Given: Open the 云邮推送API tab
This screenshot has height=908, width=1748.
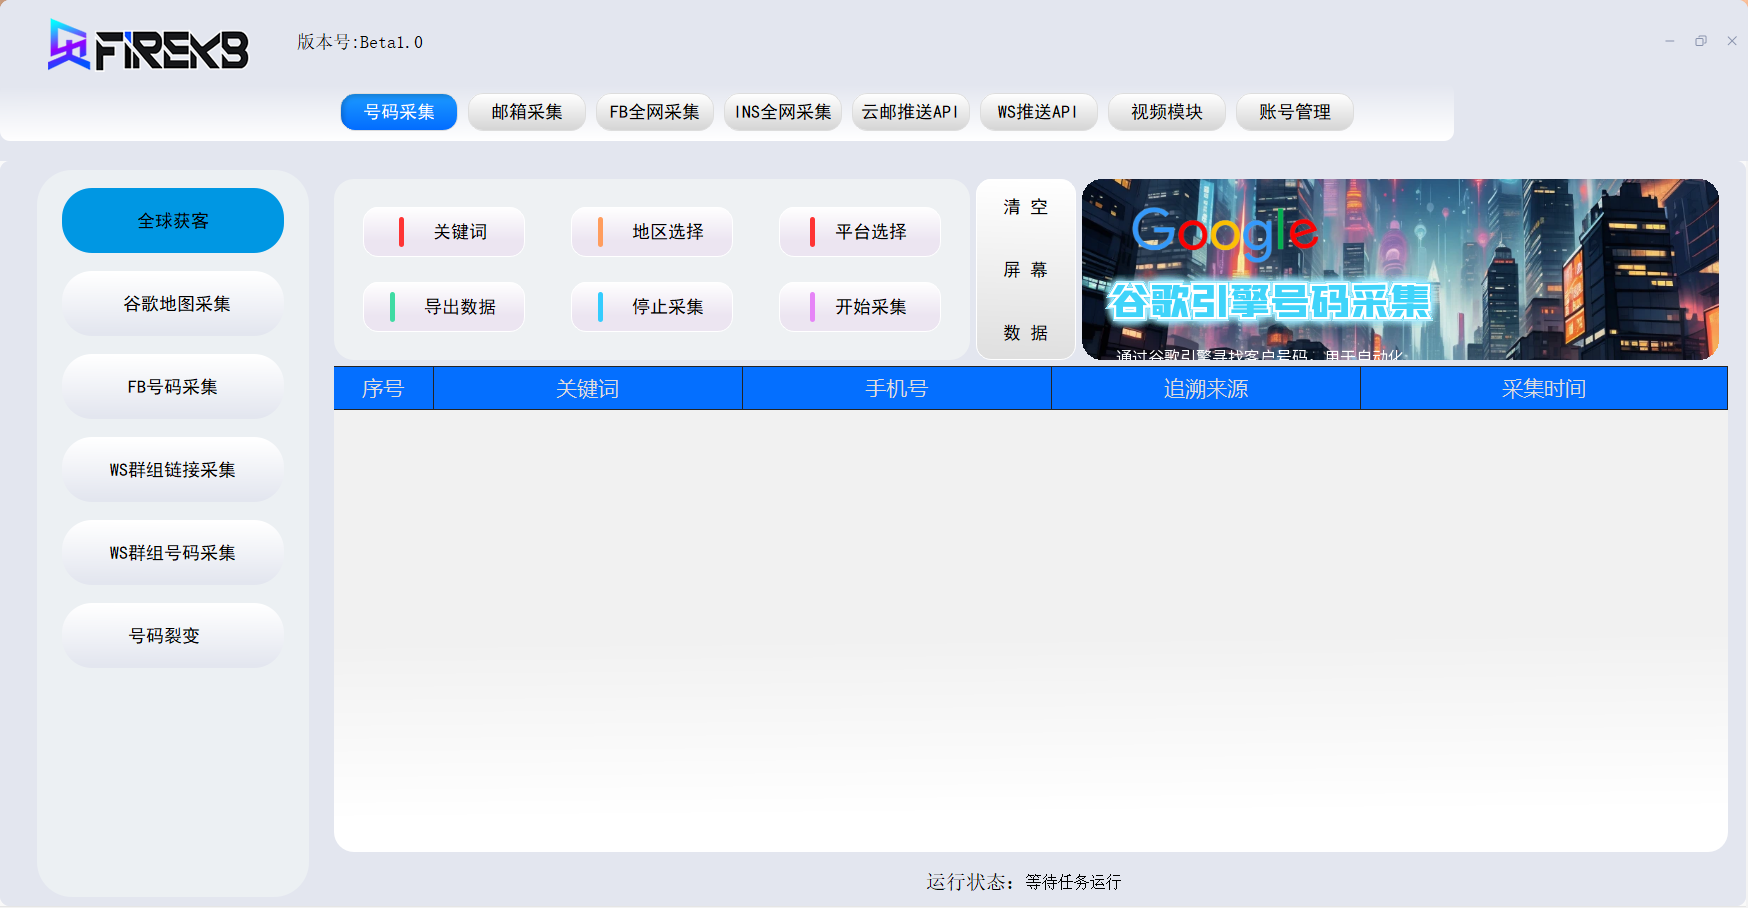Looking at the screenshot, I should point(910,112).
